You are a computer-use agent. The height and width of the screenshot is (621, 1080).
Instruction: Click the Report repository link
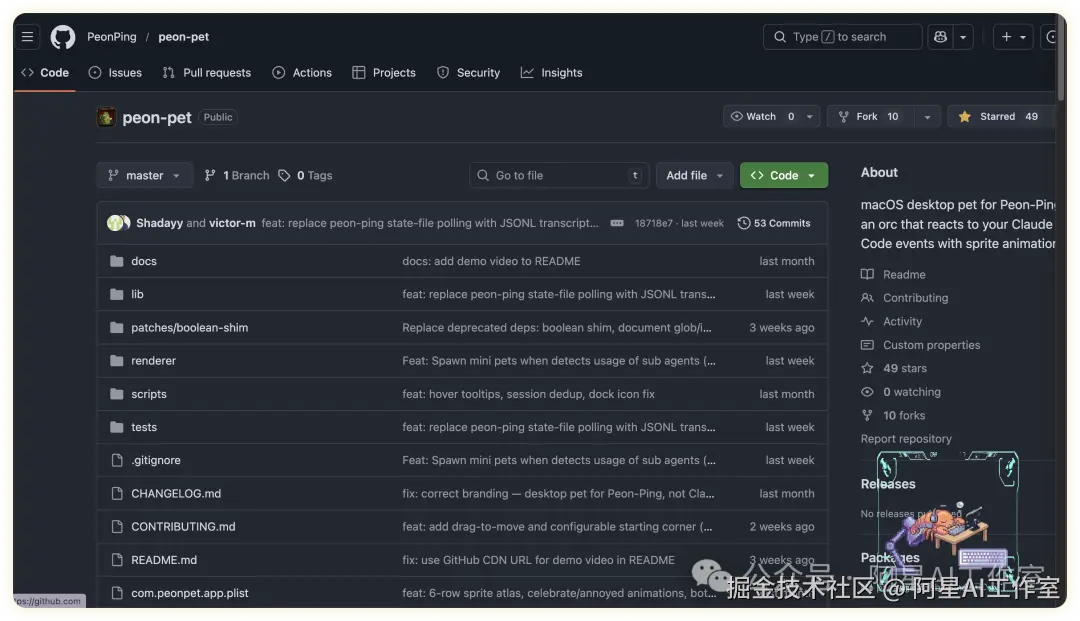tap(906, 439)
